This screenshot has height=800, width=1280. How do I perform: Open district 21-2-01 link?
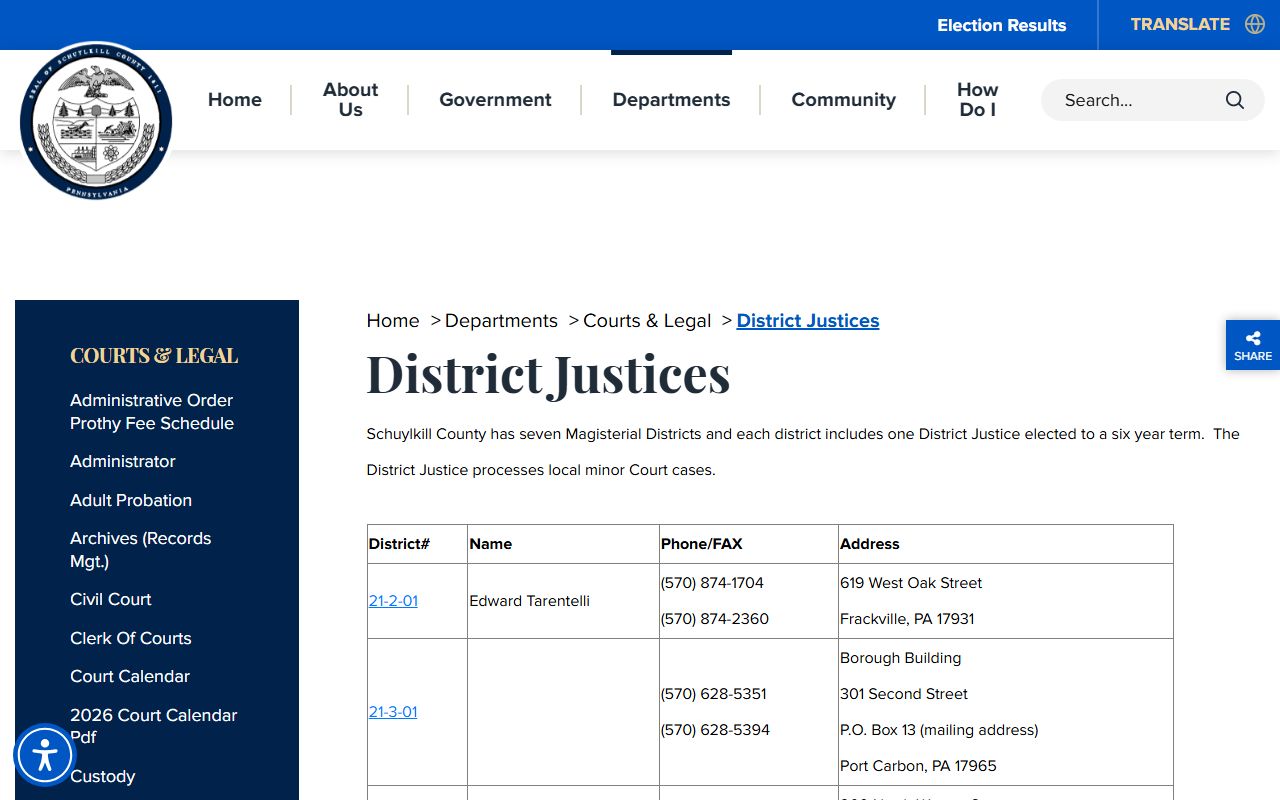(393, 601)
